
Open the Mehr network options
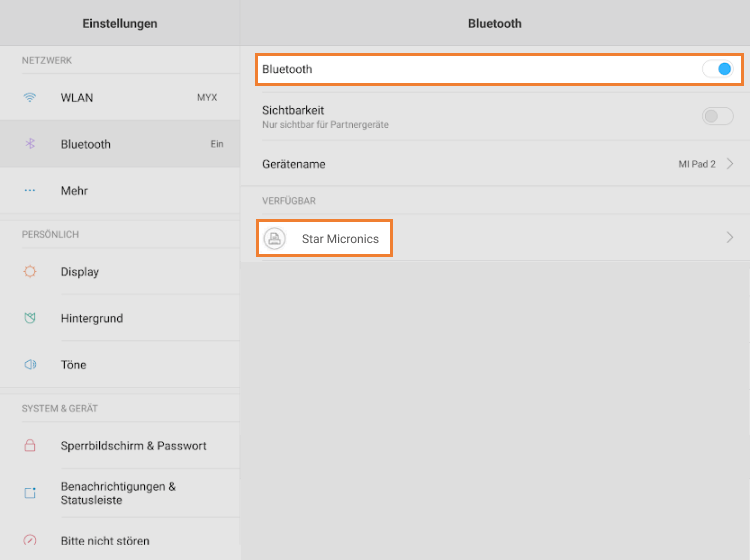pos(120,190)
